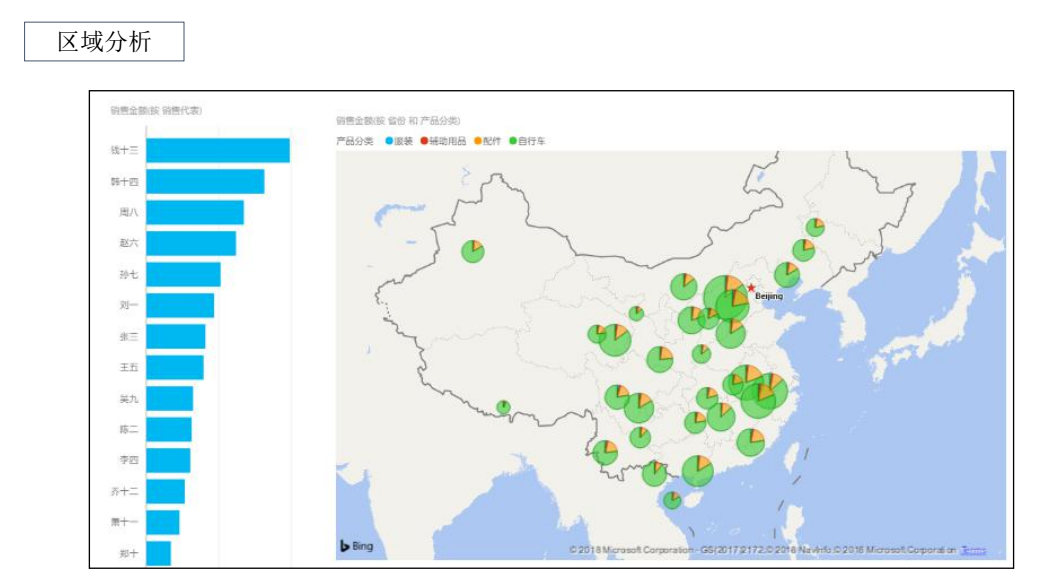
Task: Select the bar for 李四
Action: click(x=168, y=460)
